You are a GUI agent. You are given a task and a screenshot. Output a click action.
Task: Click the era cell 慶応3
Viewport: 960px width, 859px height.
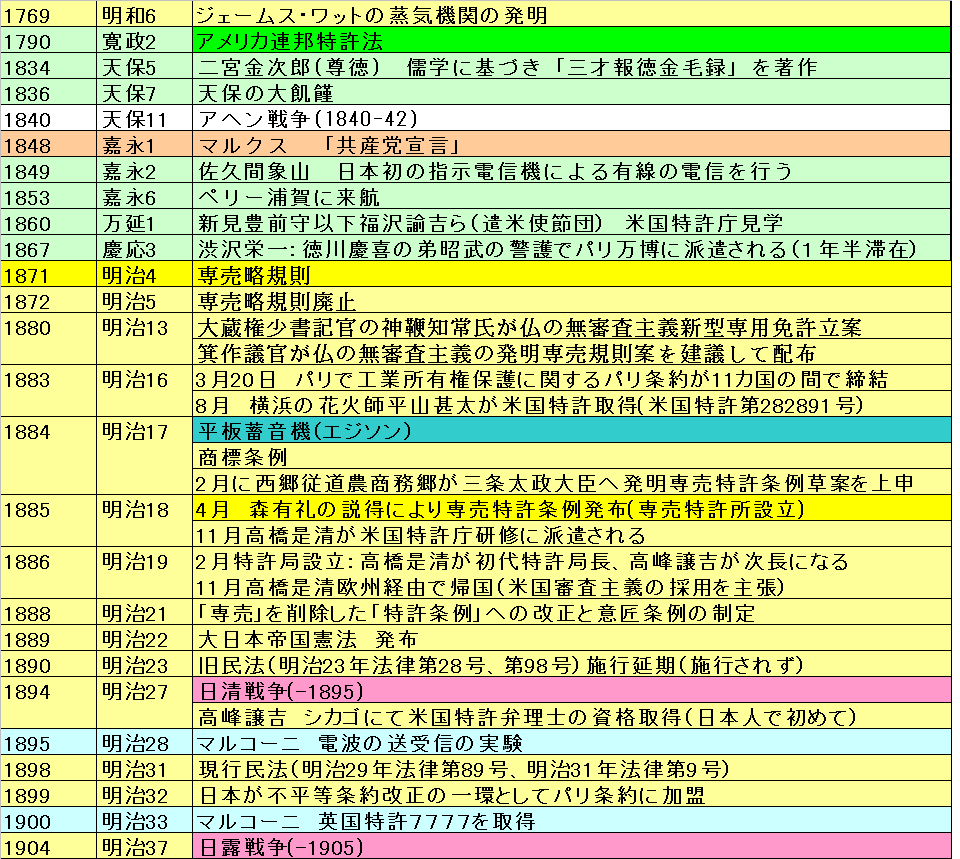(x=144, y=250)
